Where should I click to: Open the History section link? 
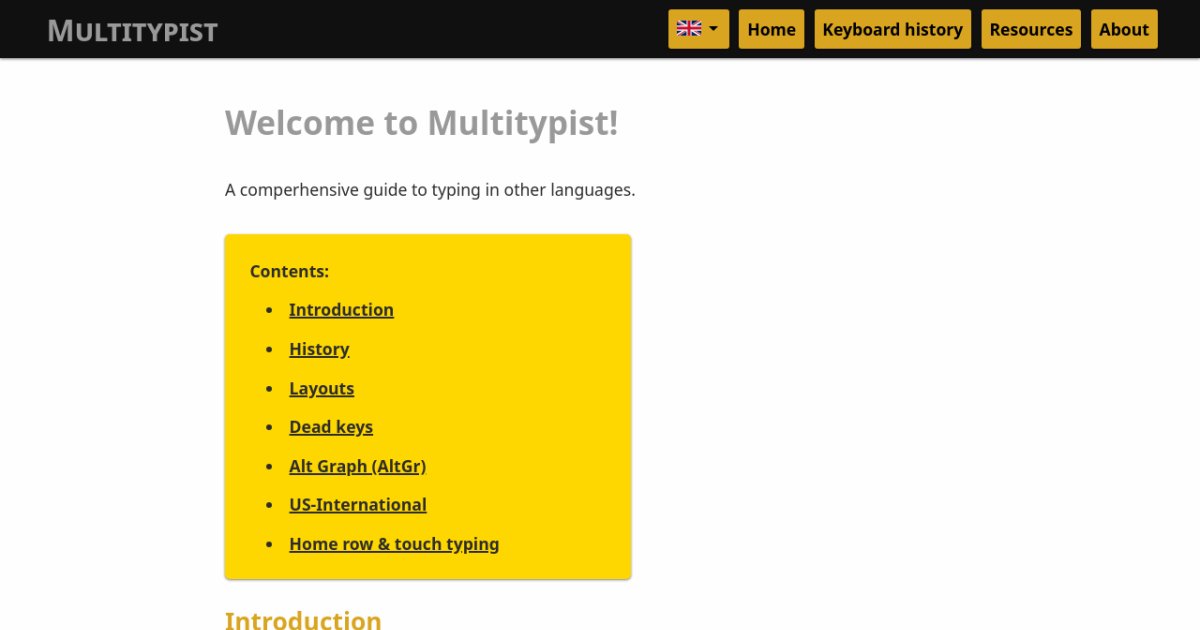[319, 349]
